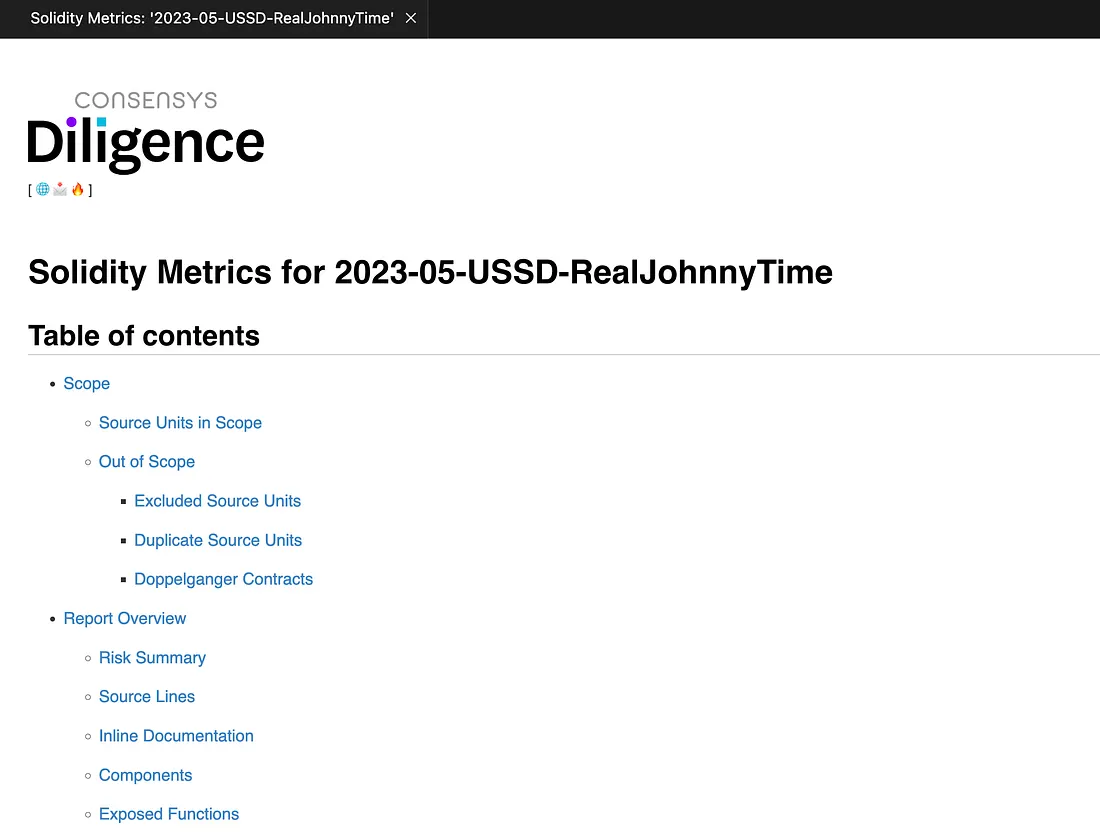Close the Solidity Metrics tab
1100x840 pixels.
click(x=411, y=19)
